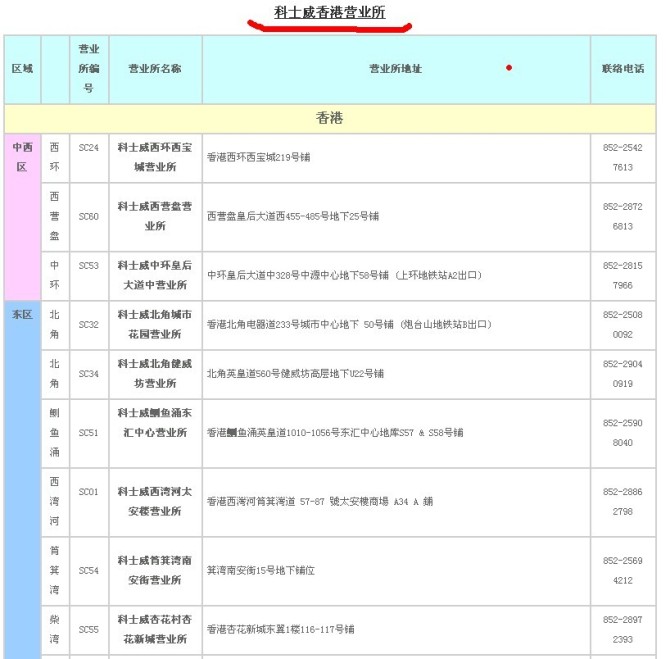Viewport: 670px width, 659px height.
Task: Select the 西湾河 area cell
Action: point(55,502)
